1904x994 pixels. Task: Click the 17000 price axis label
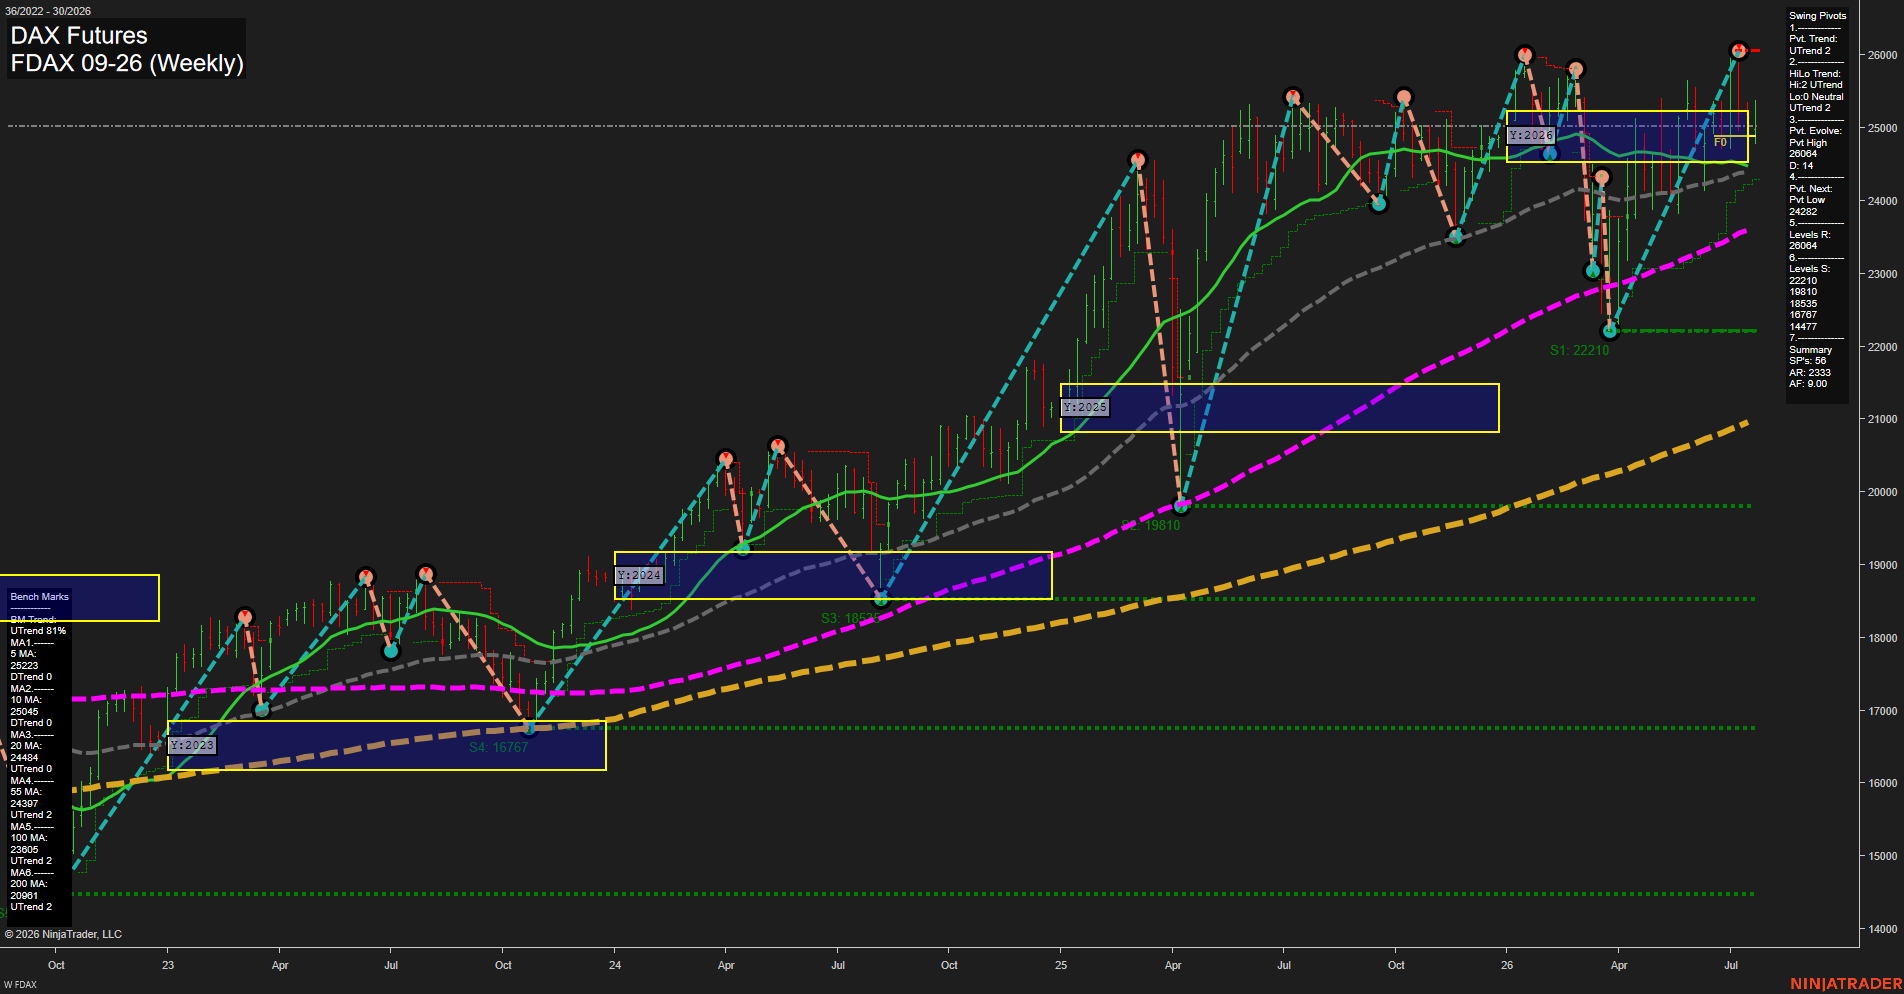point(1882,711)
